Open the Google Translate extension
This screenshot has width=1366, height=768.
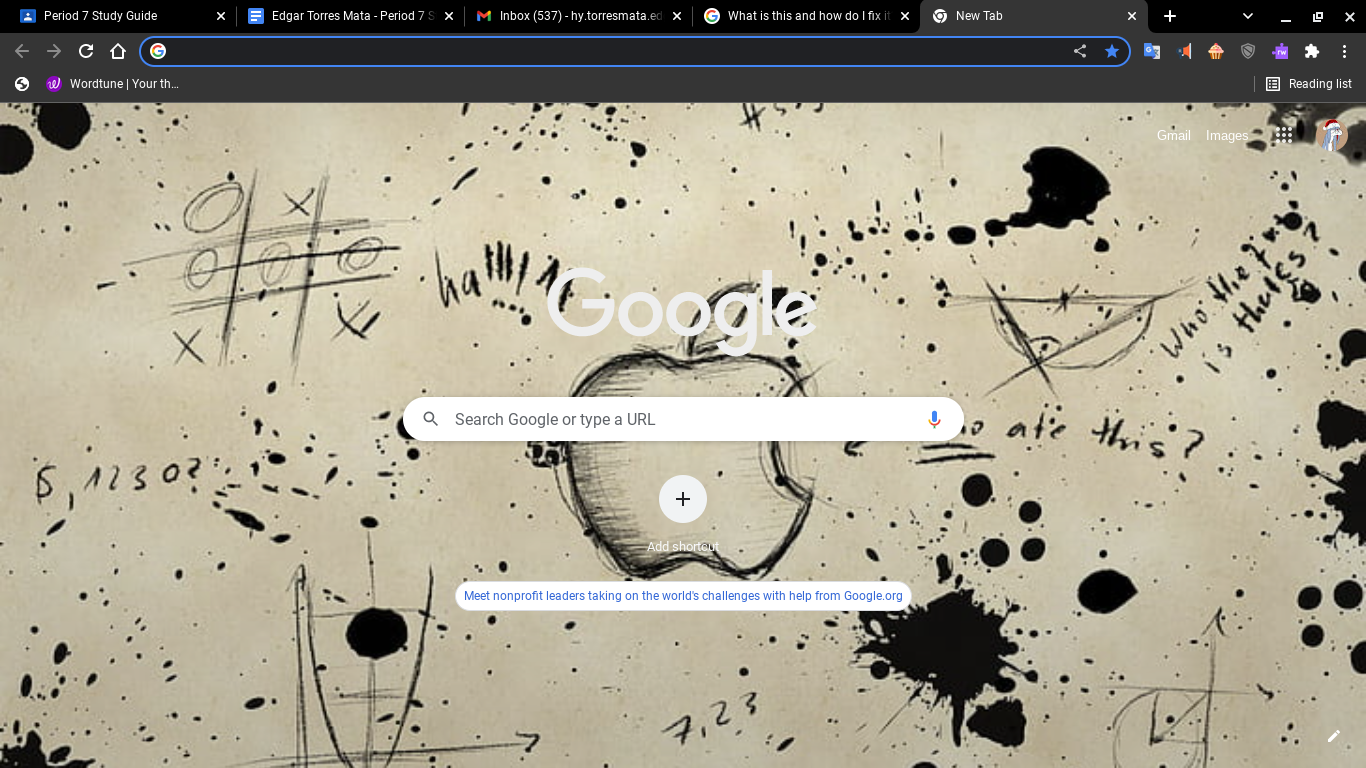[1152, 51]
